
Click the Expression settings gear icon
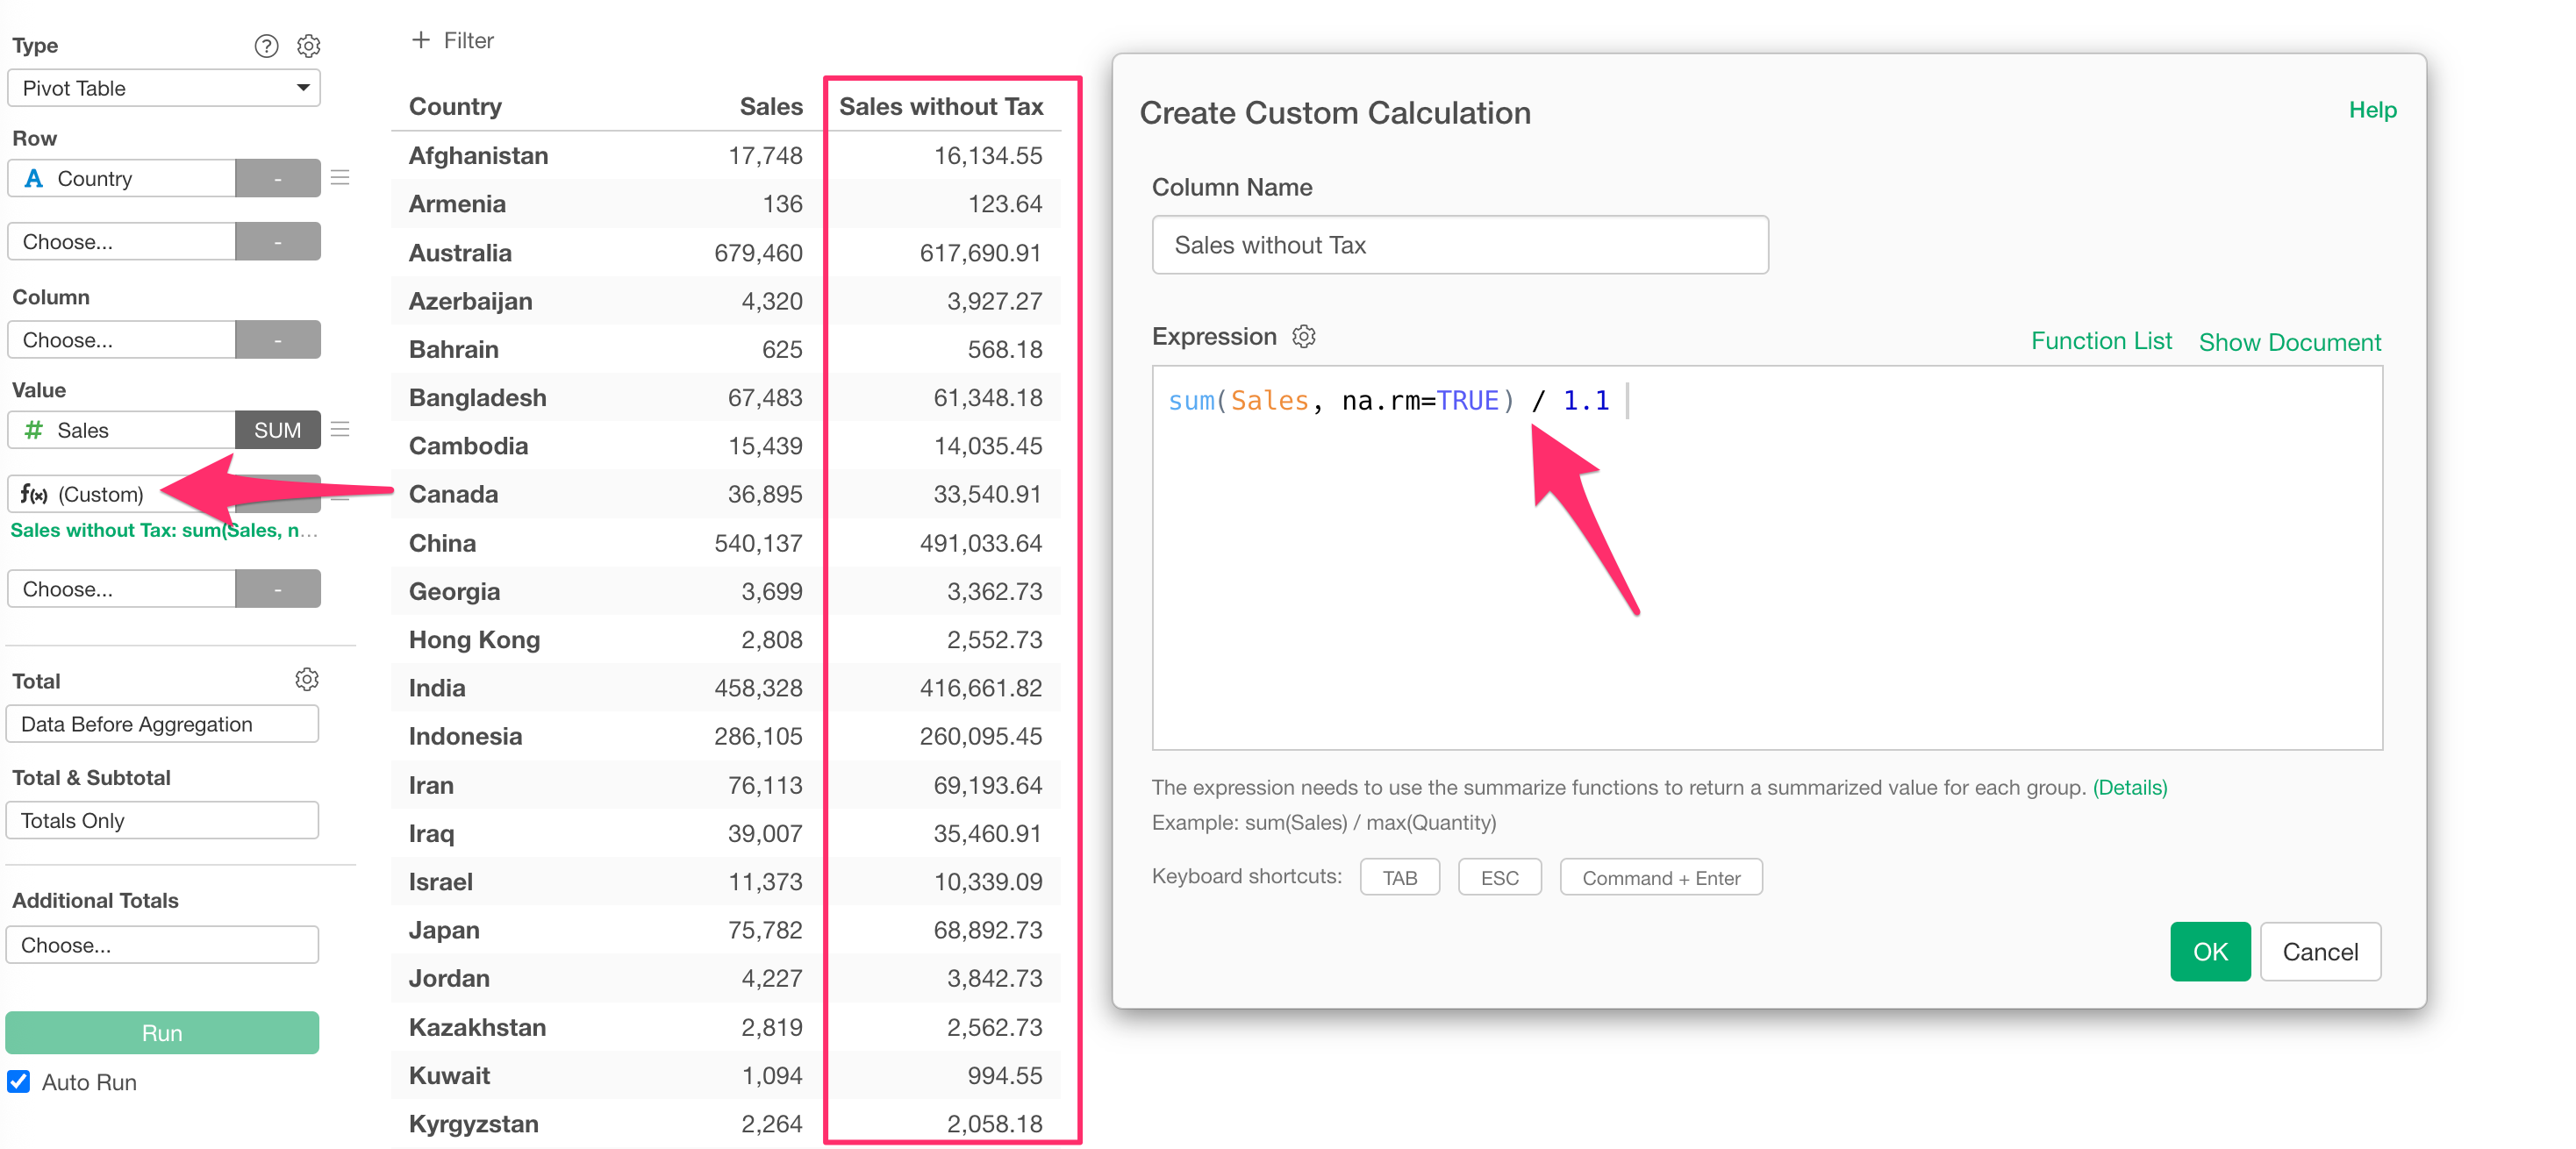[1303, 337]
